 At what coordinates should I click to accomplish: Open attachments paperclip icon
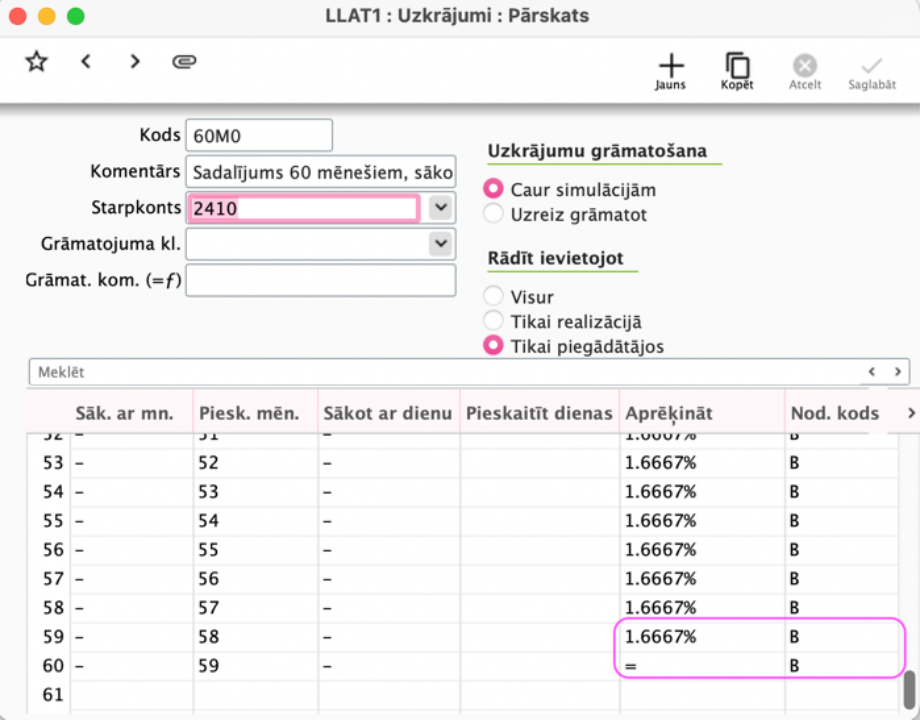coord(184,61)
